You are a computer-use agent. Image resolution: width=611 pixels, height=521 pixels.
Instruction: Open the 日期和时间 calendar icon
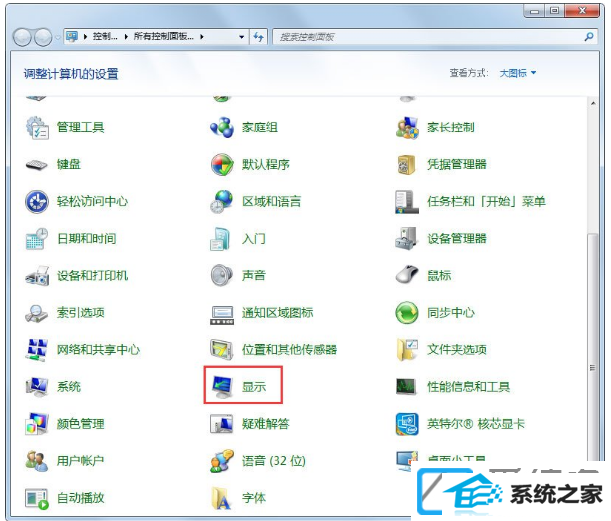pyautogui.click(x=37, y=238)
